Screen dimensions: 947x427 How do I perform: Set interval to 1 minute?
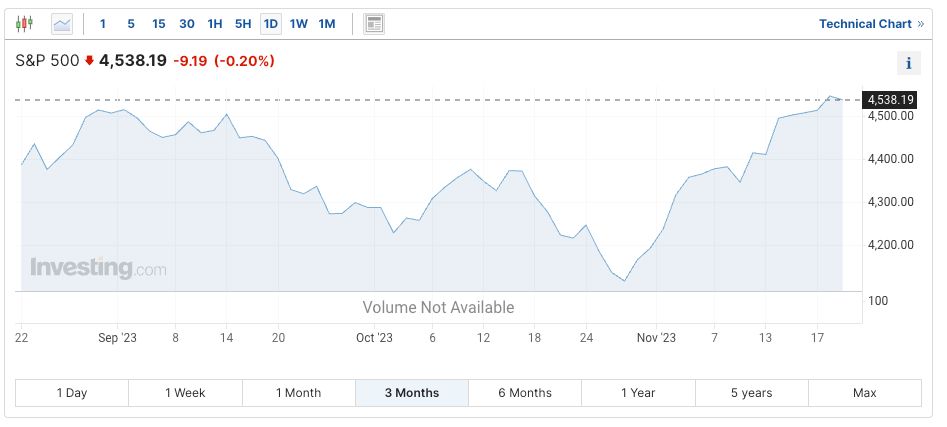[103, 23]
